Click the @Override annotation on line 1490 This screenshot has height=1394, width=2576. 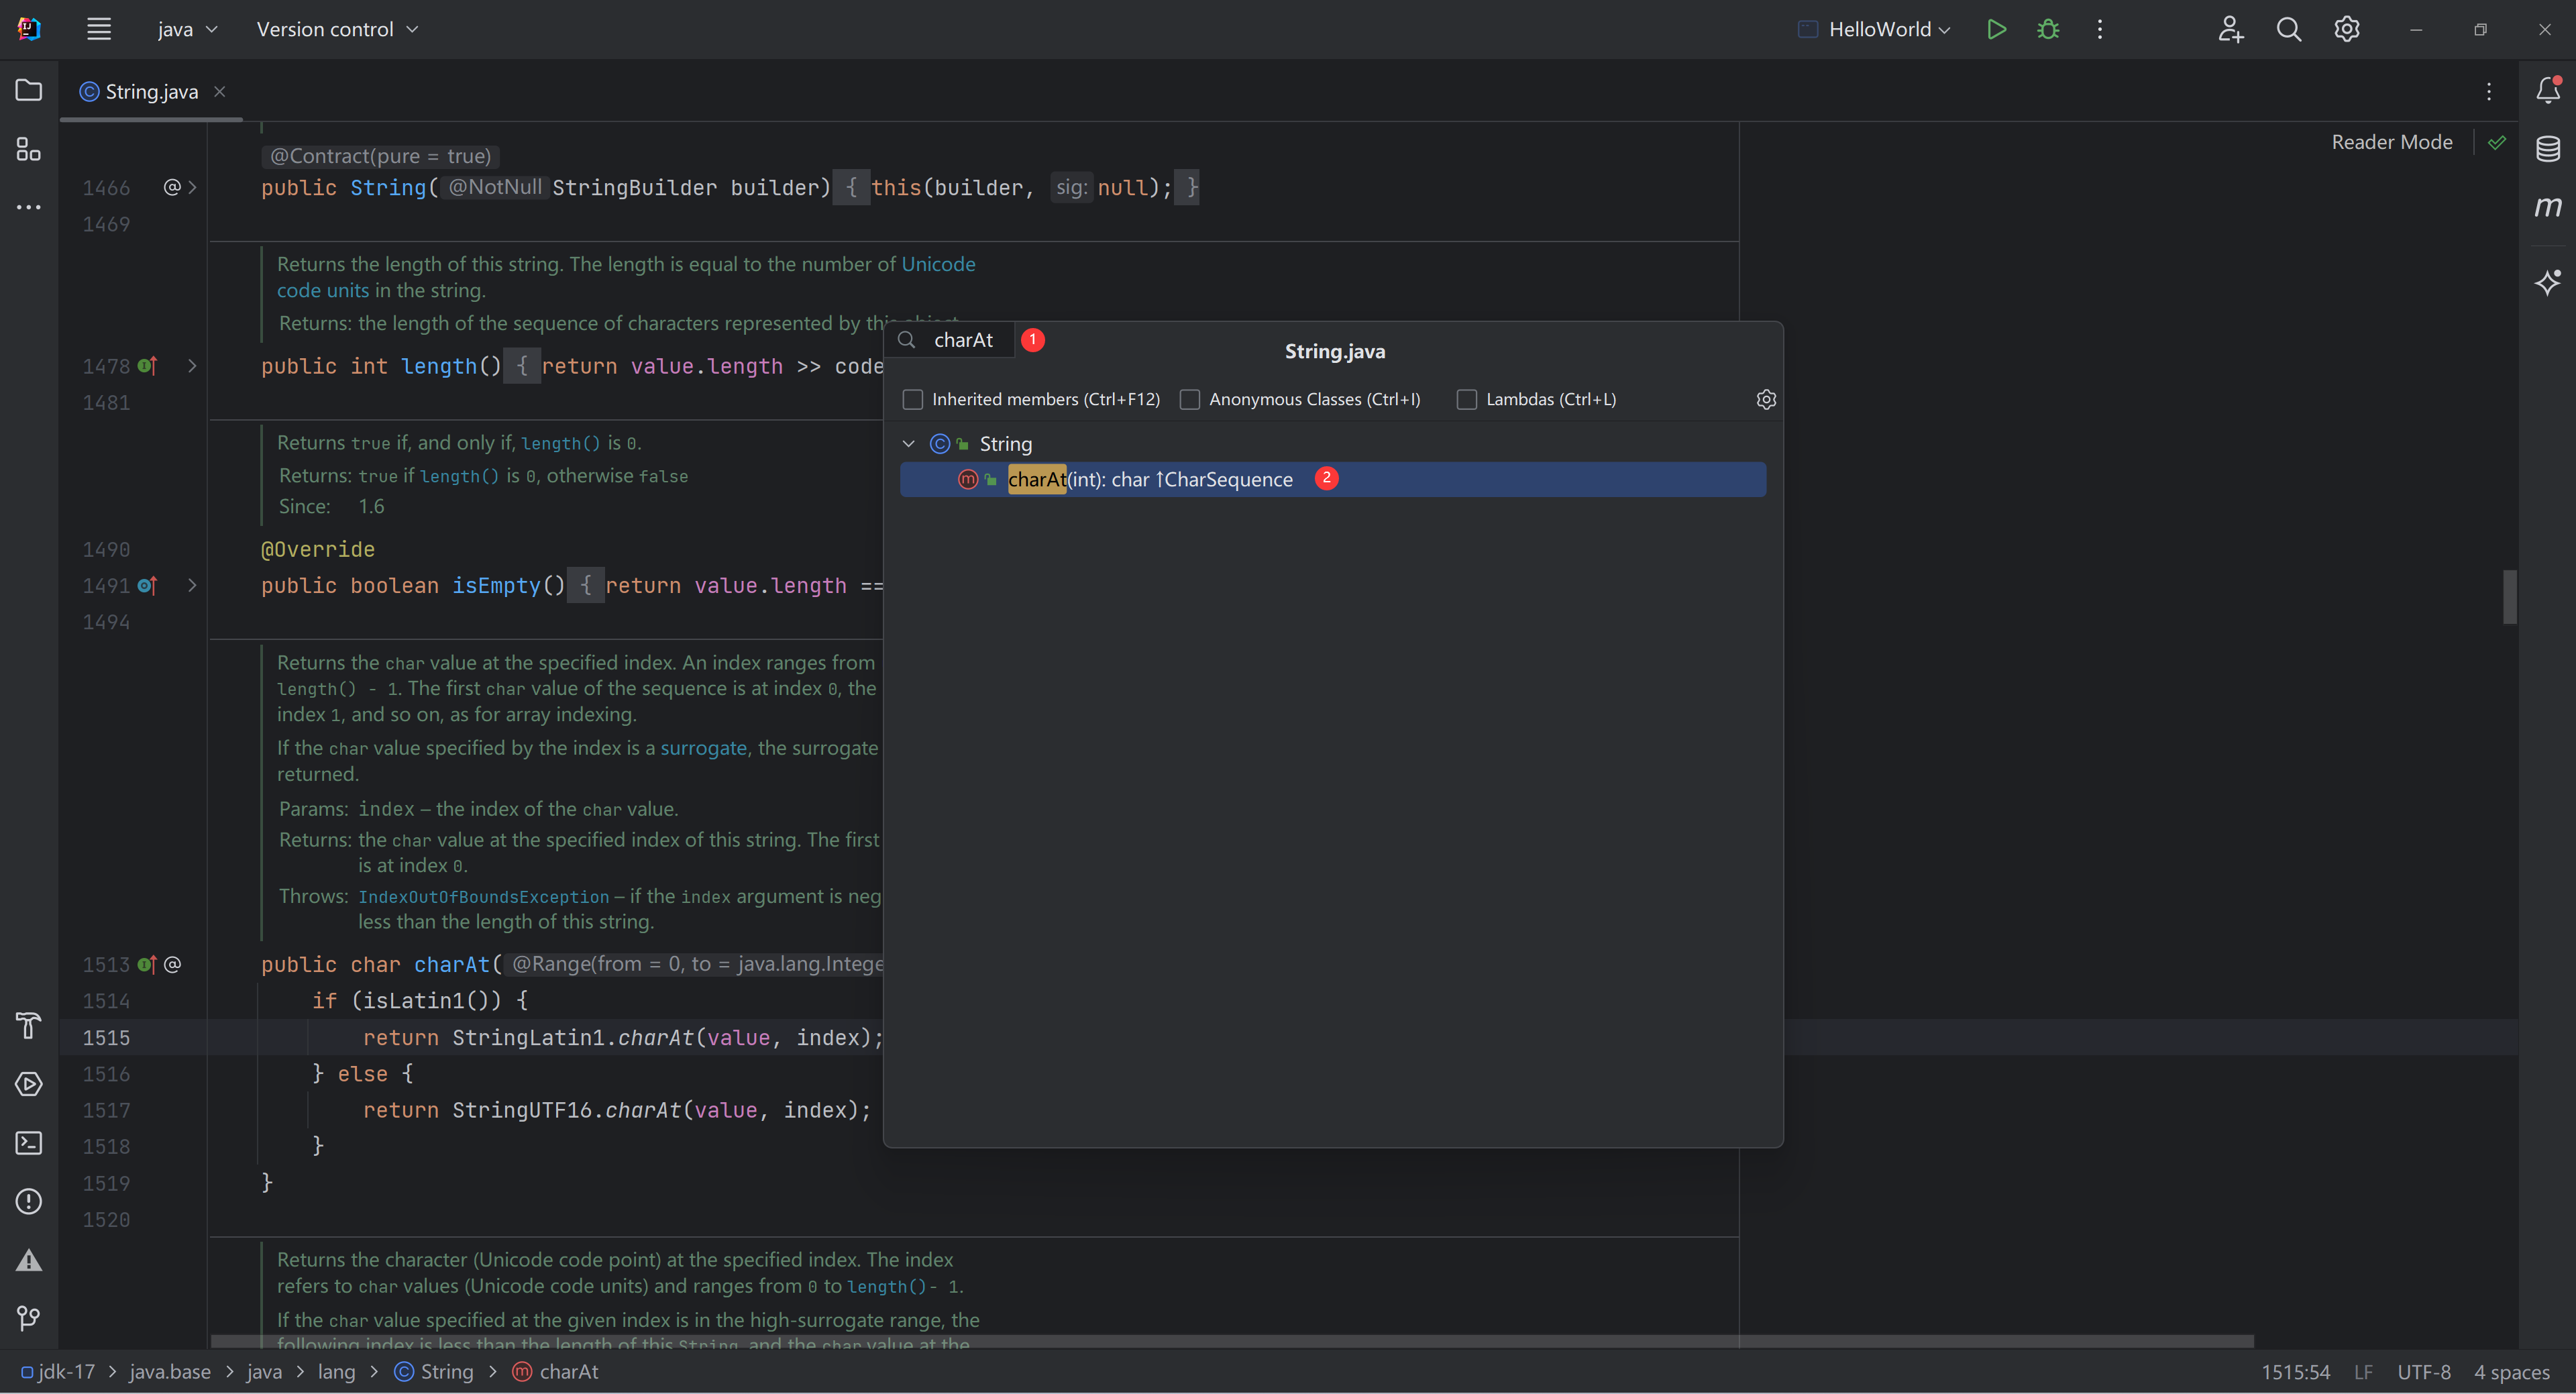click(x=318, y=549)
